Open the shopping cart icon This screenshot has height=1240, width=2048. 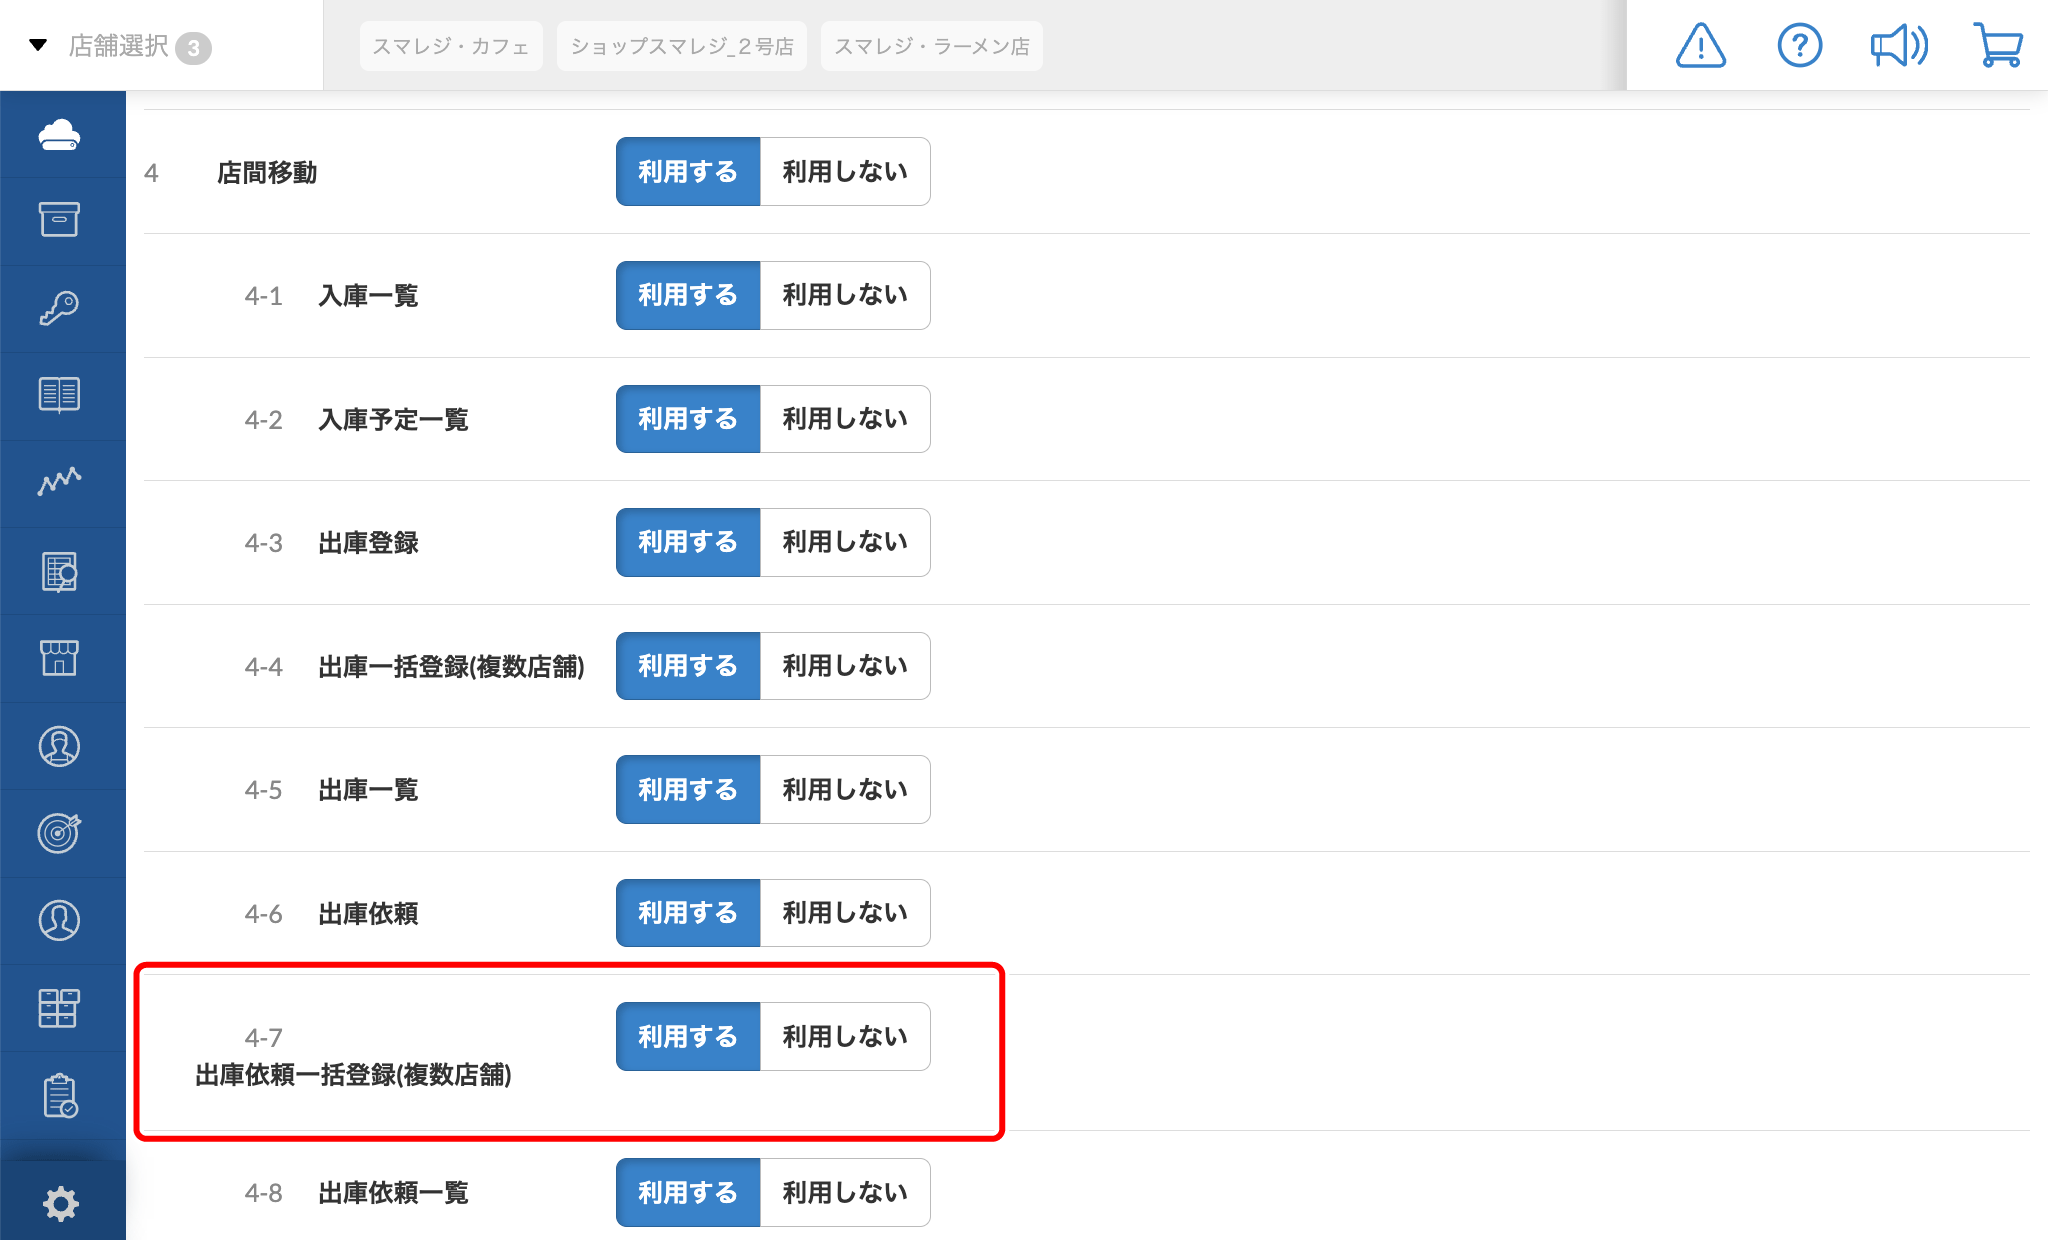[1999, 46]
